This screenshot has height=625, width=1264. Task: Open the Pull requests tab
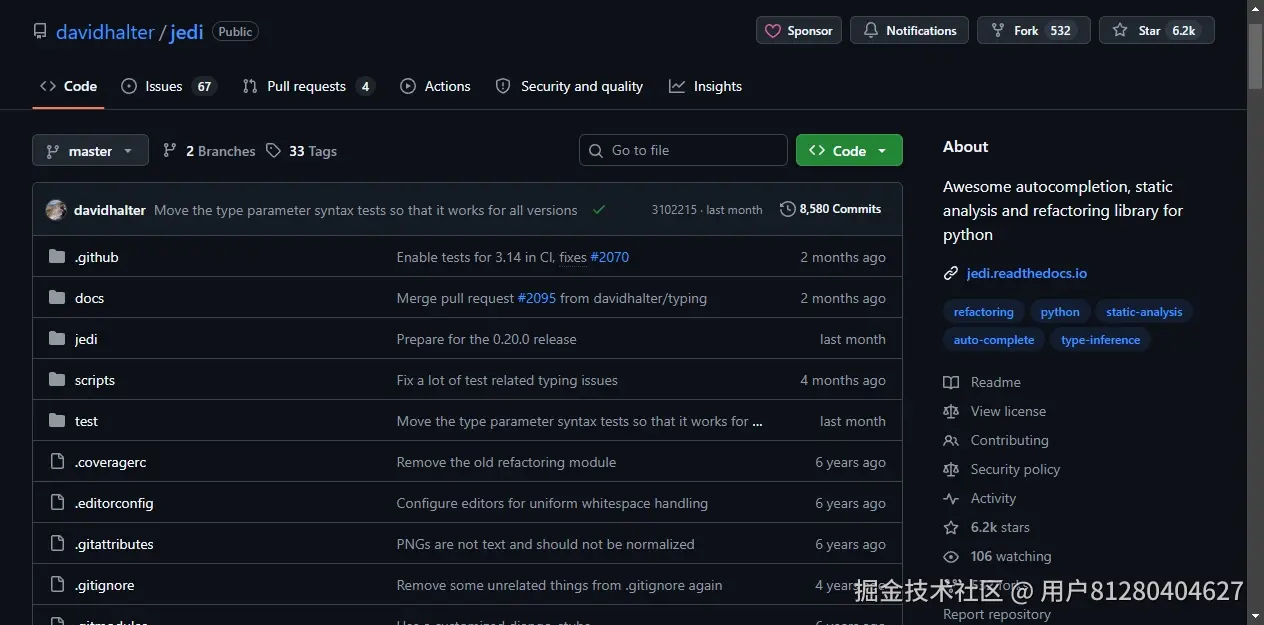[x=308, y=86]
